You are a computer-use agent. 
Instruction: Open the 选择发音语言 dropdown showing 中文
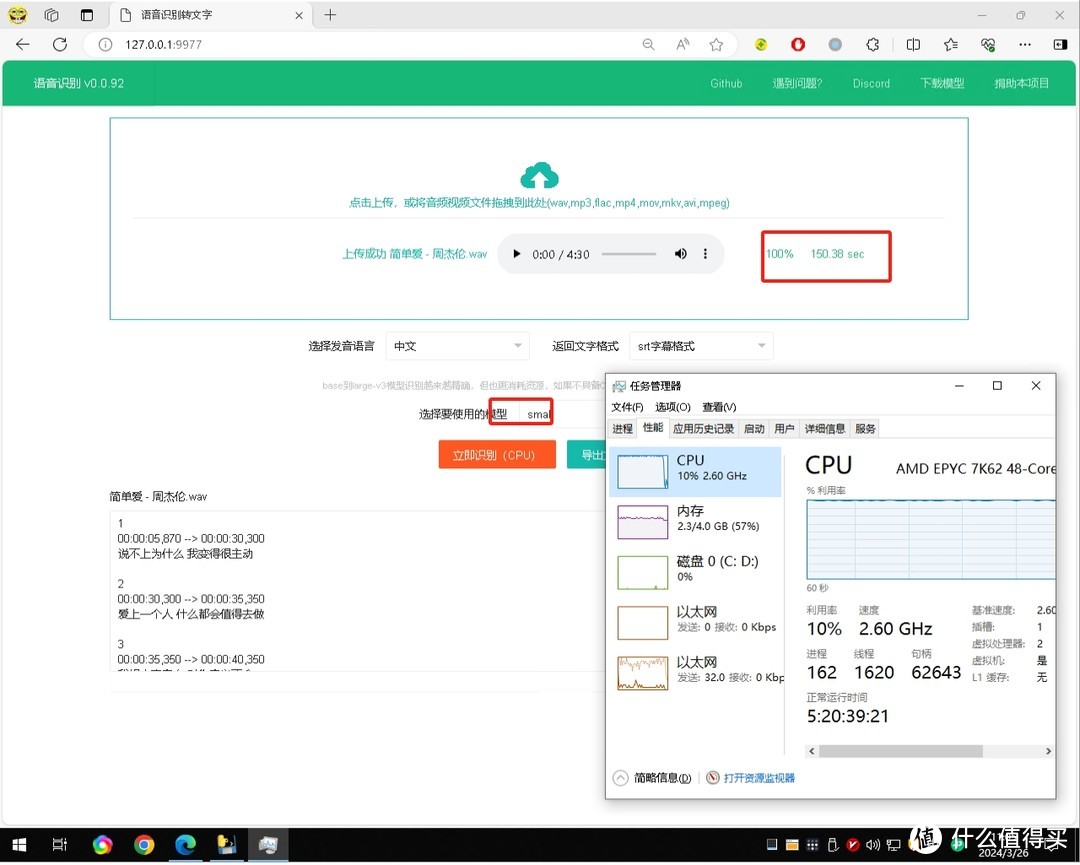pos(457,346)
